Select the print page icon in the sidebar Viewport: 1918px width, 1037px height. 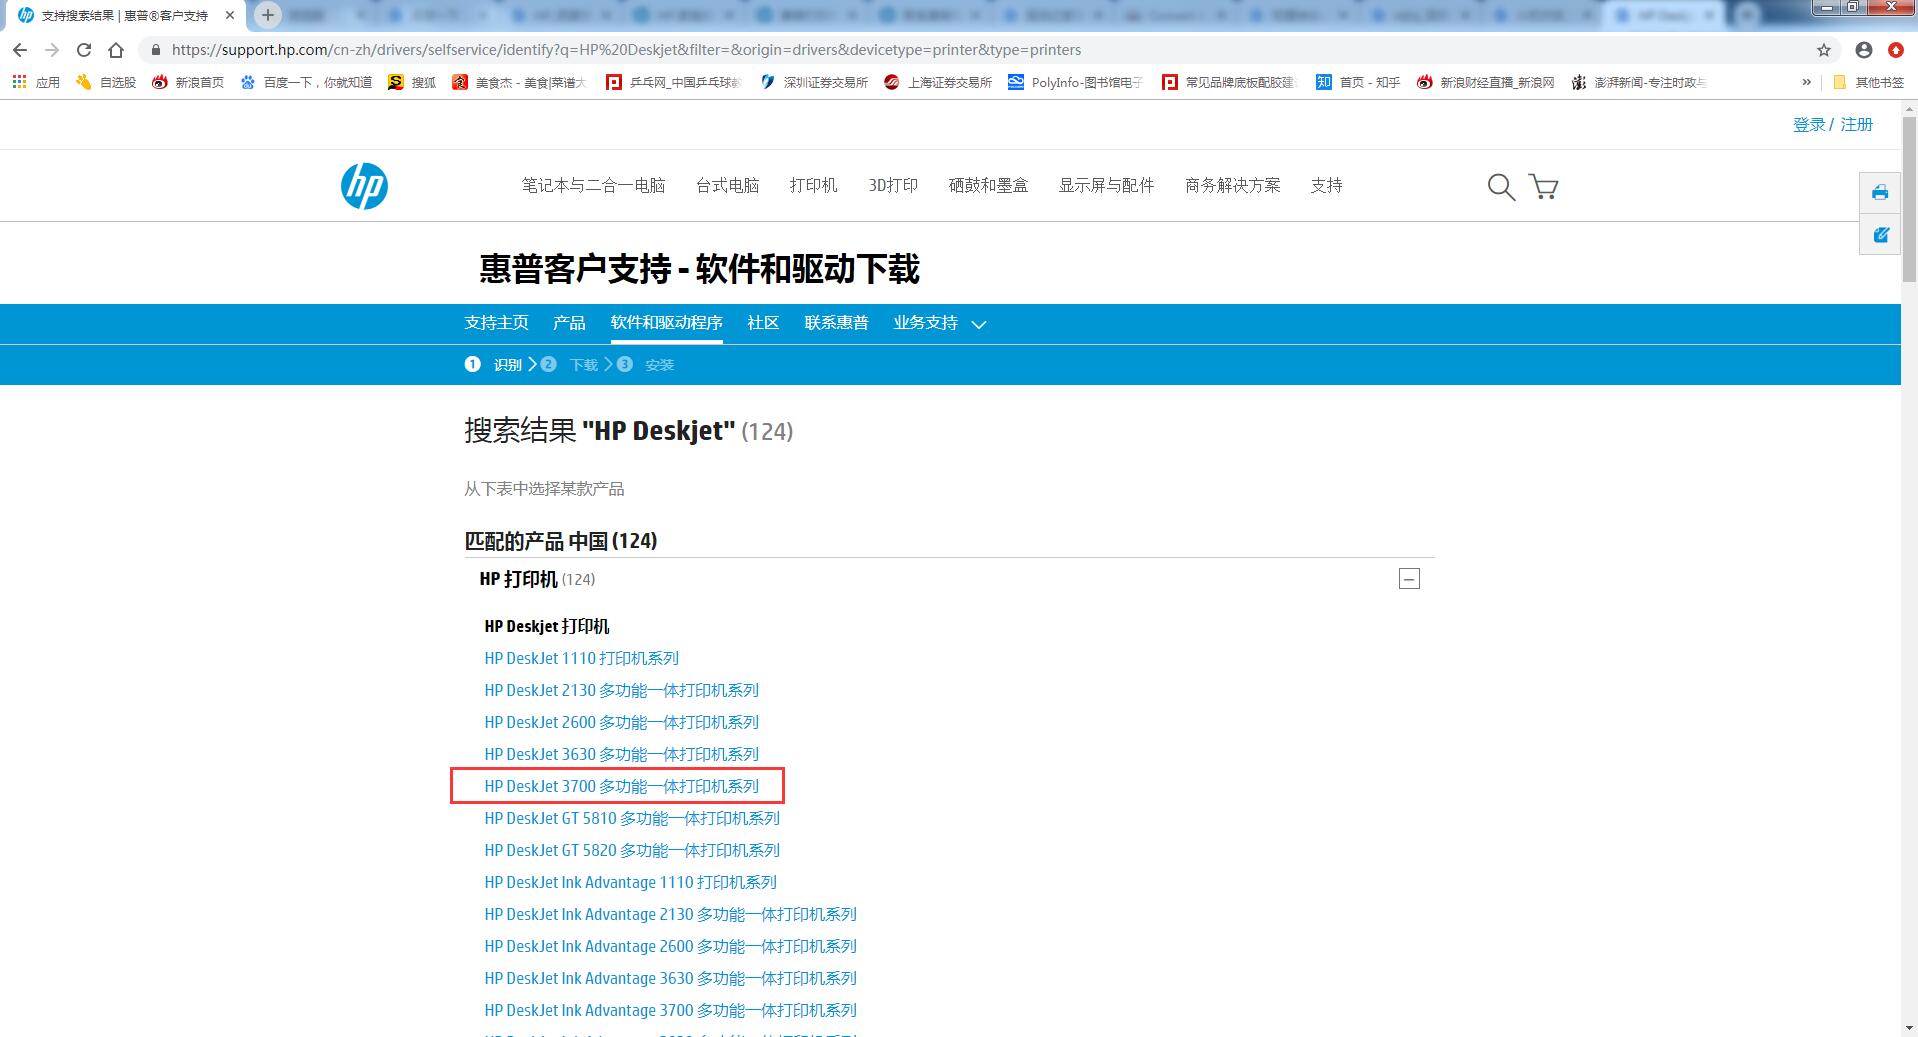point(1879,192)
